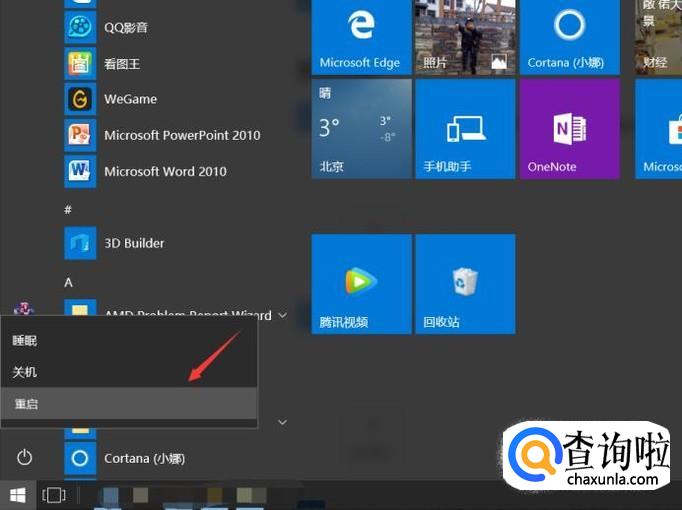Click the QQ影音 label text
Screen dimensions: 682x510
(126, 27)
